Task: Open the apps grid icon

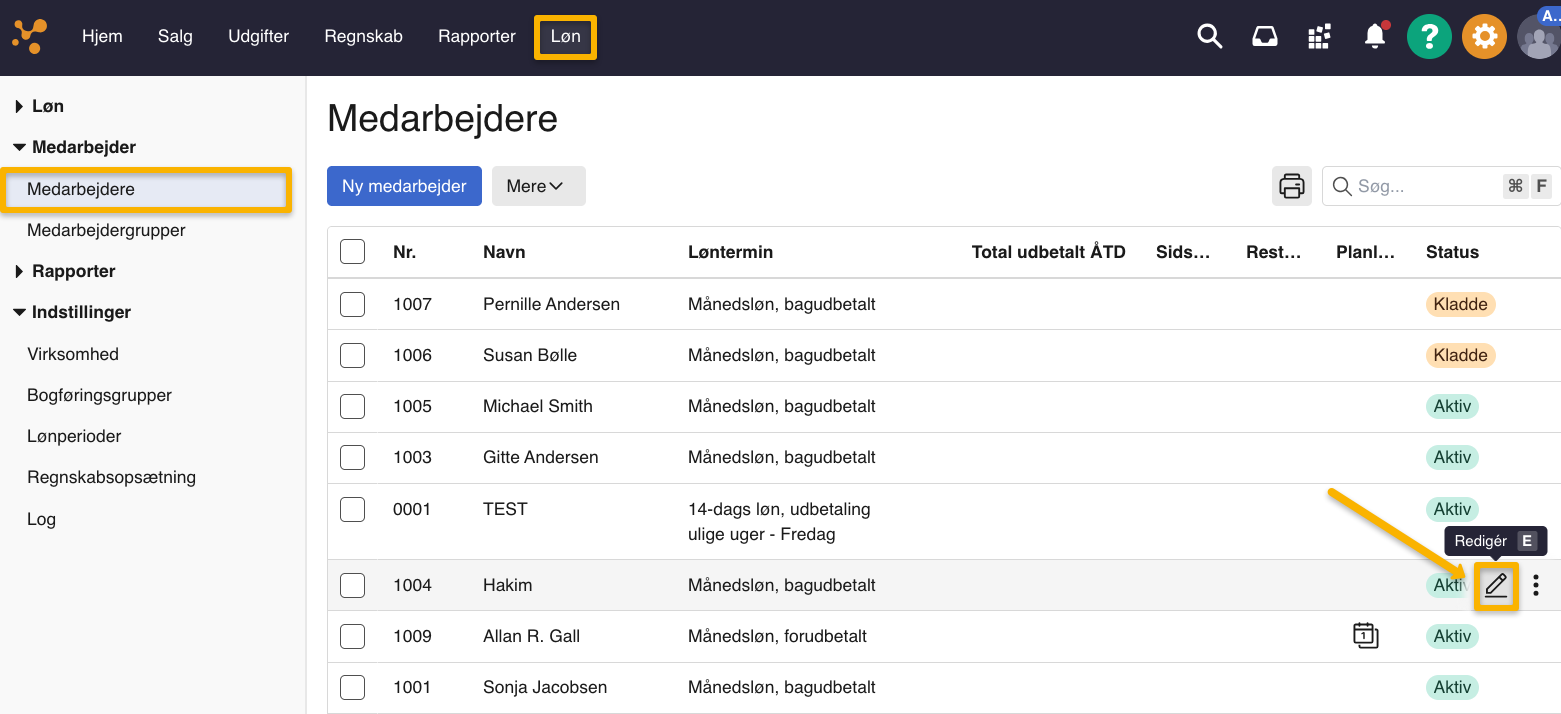Action: click(x=1320, y=37)
